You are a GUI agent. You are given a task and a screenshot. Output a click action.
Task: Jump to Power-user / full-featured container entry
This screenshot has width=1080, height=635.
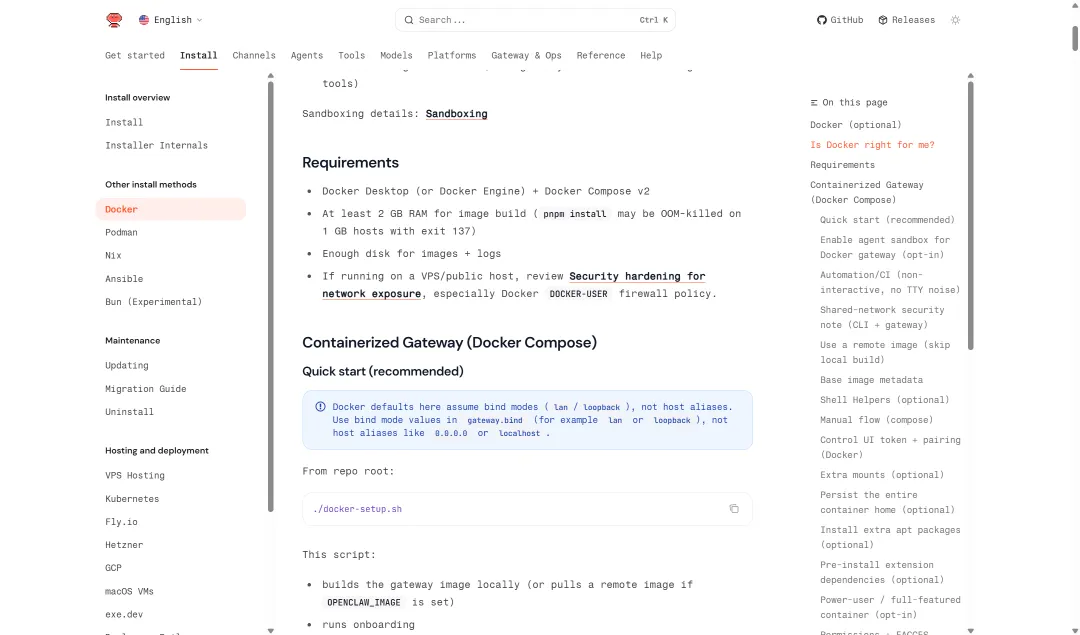coord(890,607)
